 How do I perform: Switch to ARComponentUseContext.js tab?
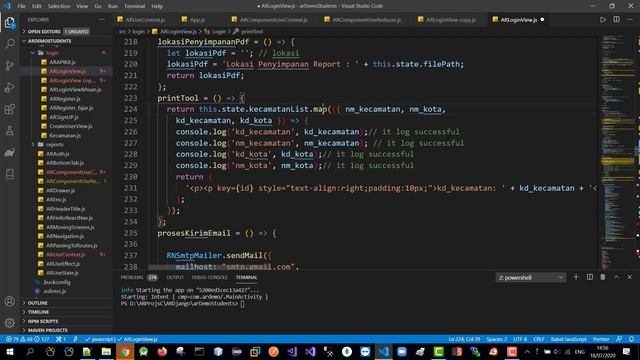(x=273, y=20)
